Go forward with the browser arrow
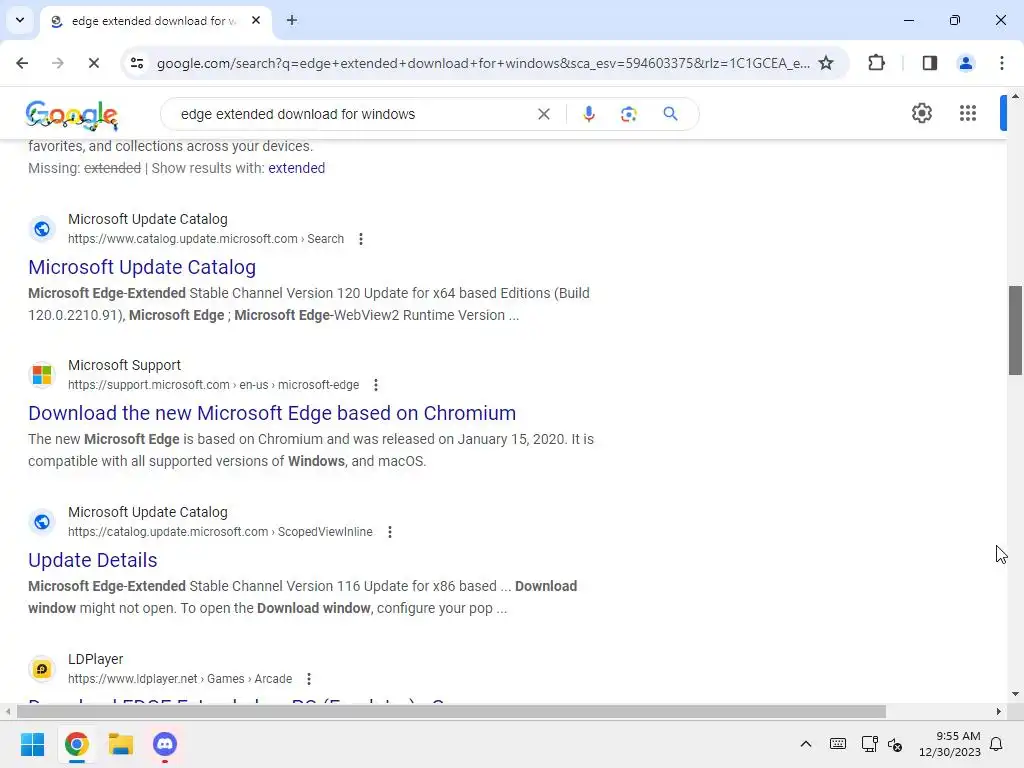Screen dimensions: 1024x768 [58, 63]
